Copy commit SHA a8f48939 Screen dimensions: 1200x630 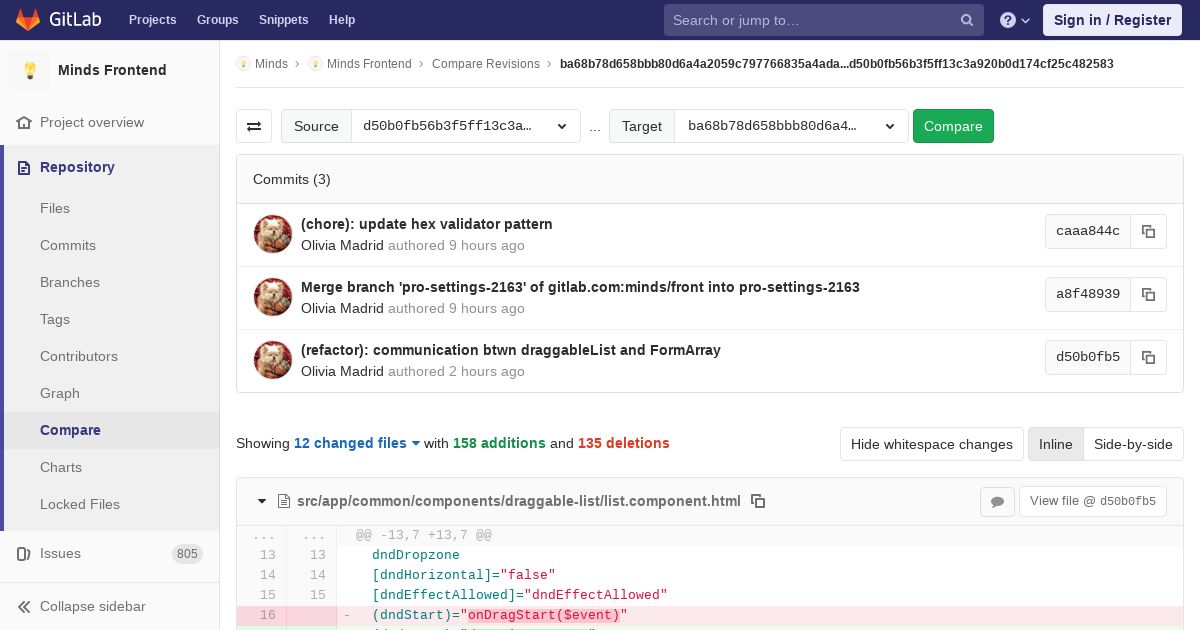[1148, 294]
